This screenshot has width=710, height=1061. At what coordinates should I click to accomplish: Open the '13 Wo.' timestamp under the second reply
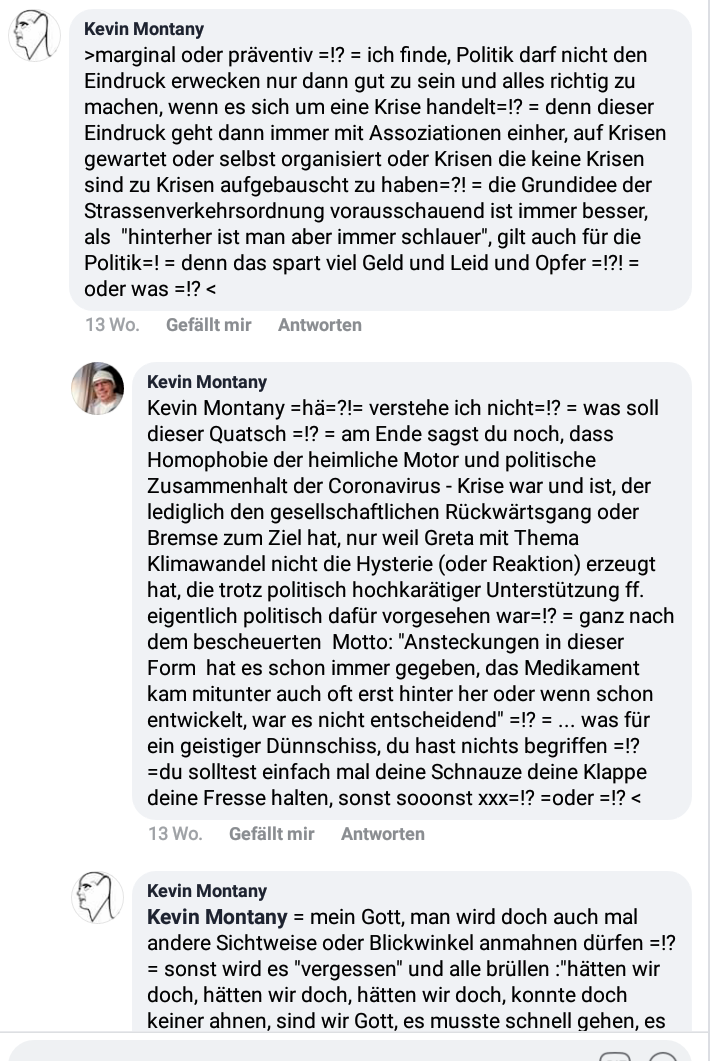point(175,834)
